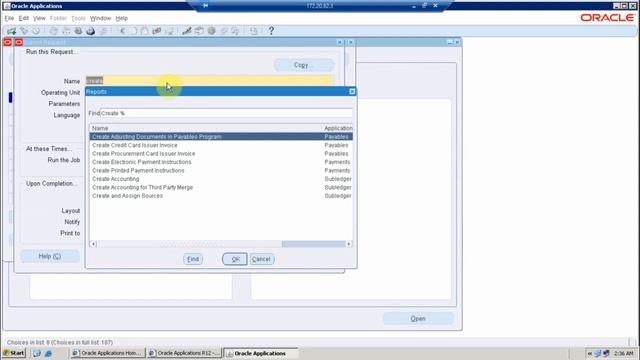
Task: Select Create and Assign Sources
Action: (x=221, y=196)
